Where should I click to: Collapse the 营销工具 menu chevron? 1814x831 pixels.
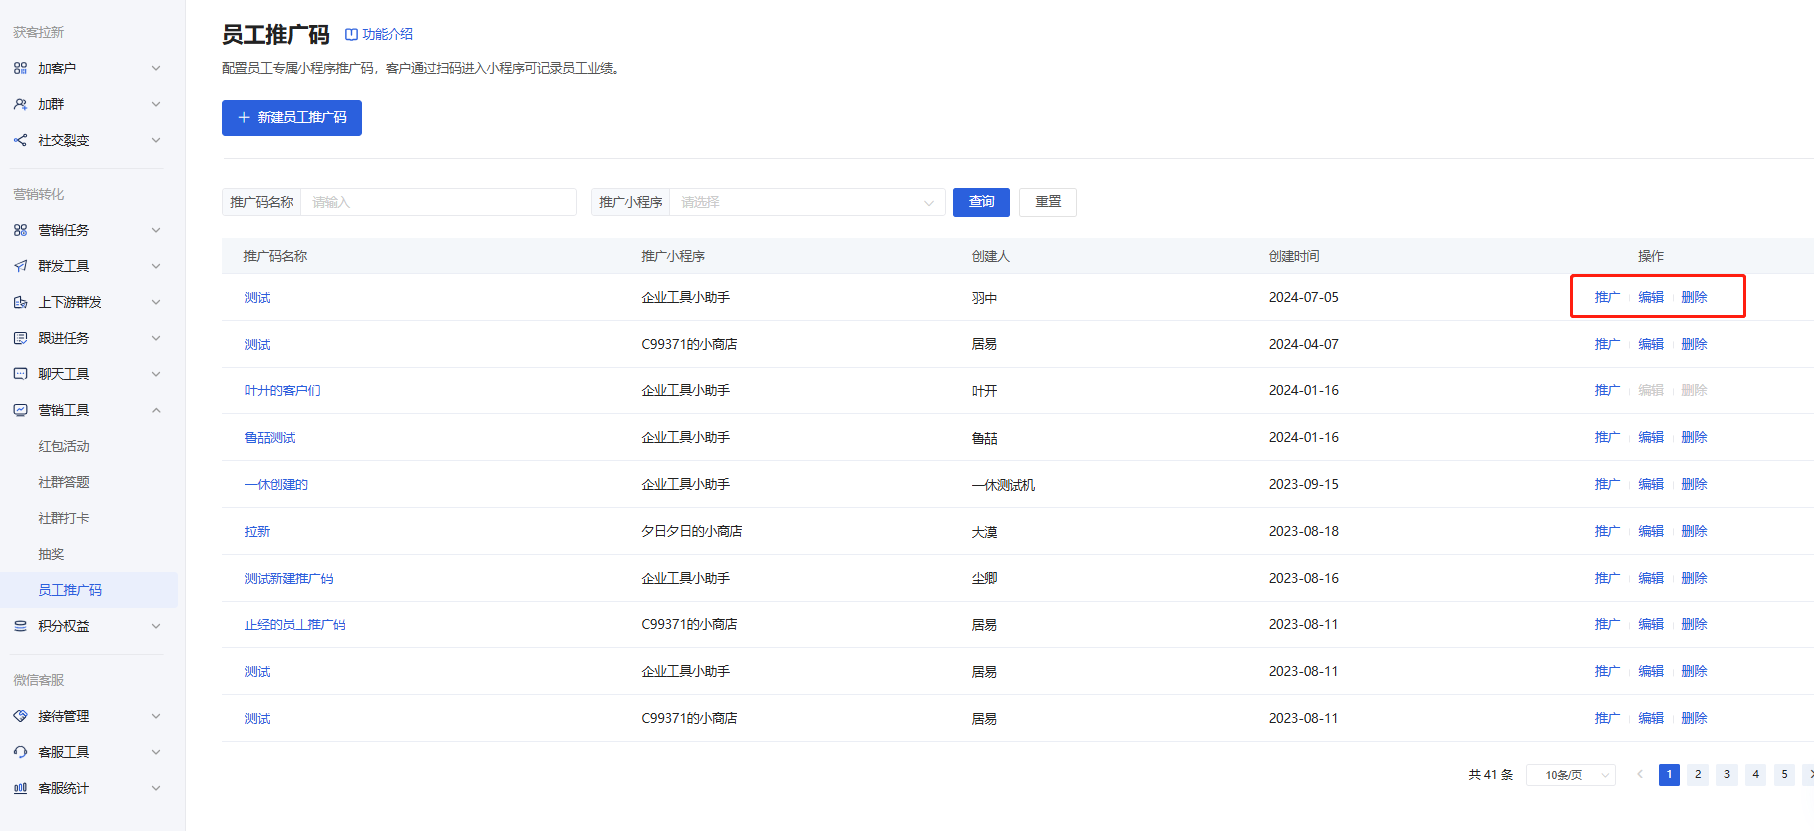156,410
